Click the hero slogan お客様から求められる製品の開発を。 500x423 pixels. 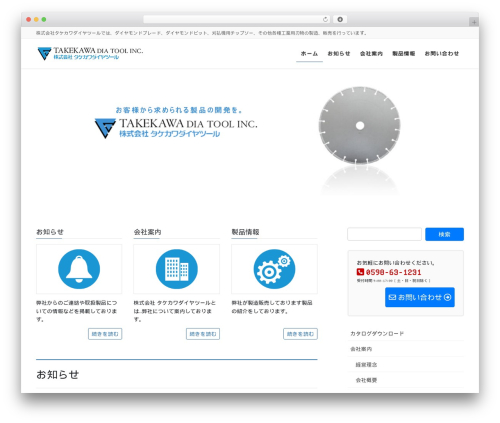point(179,110)
